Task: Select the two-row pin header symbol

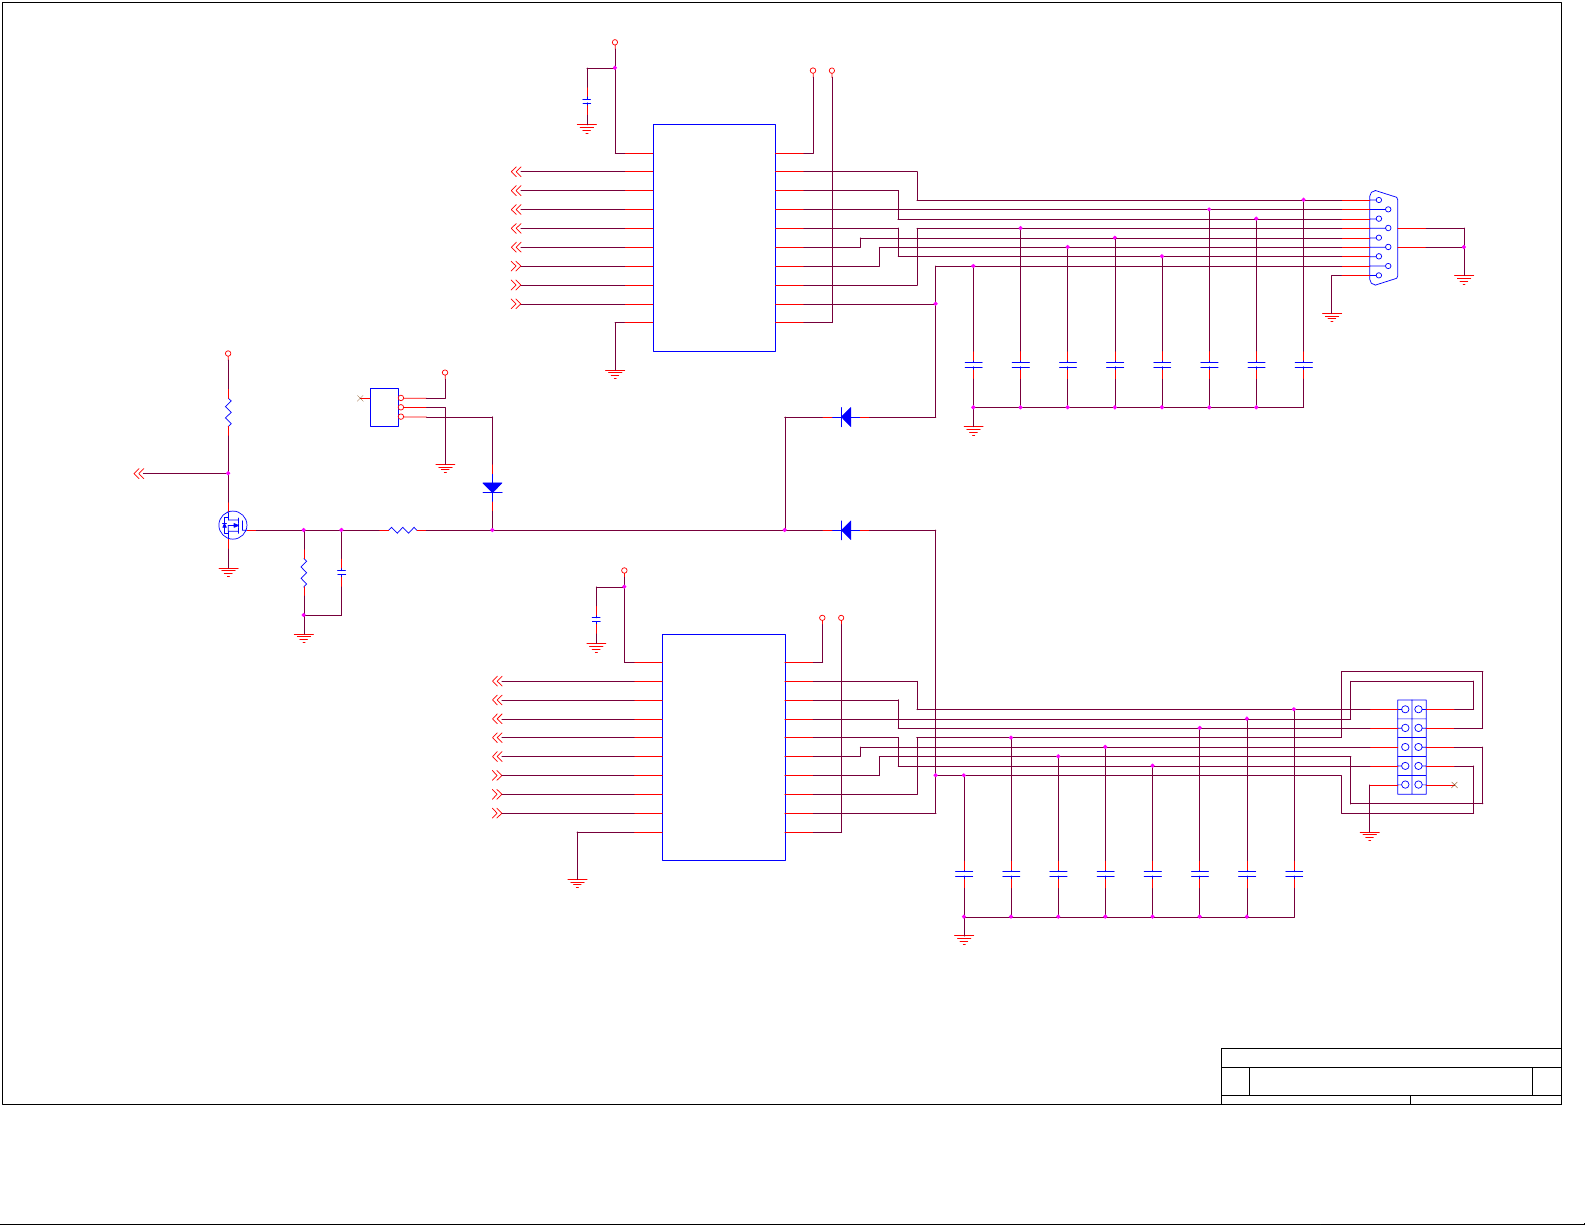Action: click(1412, 747)
